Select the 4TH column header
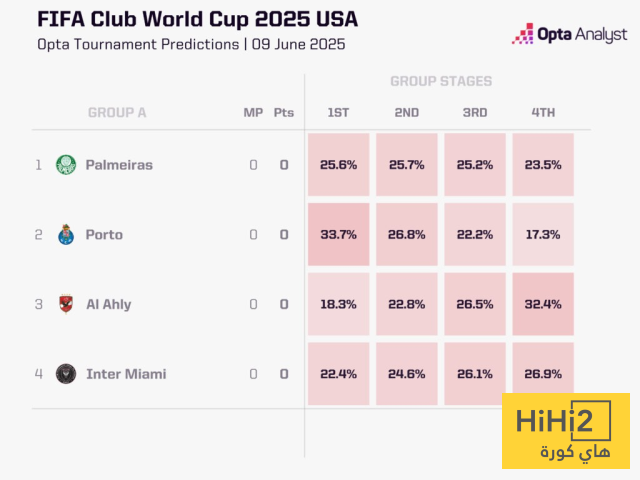 543,113
